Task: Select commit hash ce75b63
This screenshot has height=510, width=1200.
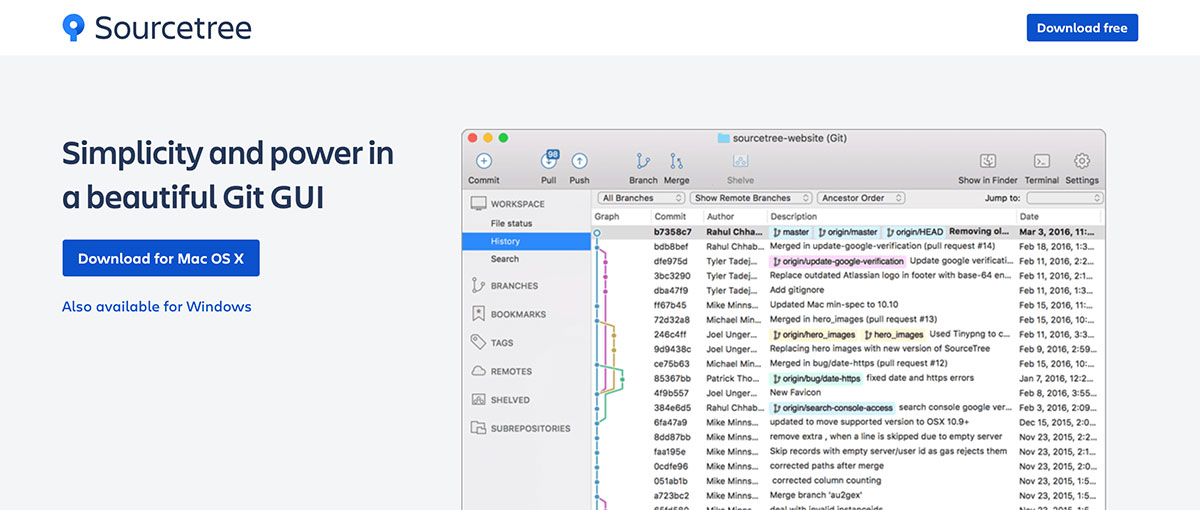Action: [672, 364]
